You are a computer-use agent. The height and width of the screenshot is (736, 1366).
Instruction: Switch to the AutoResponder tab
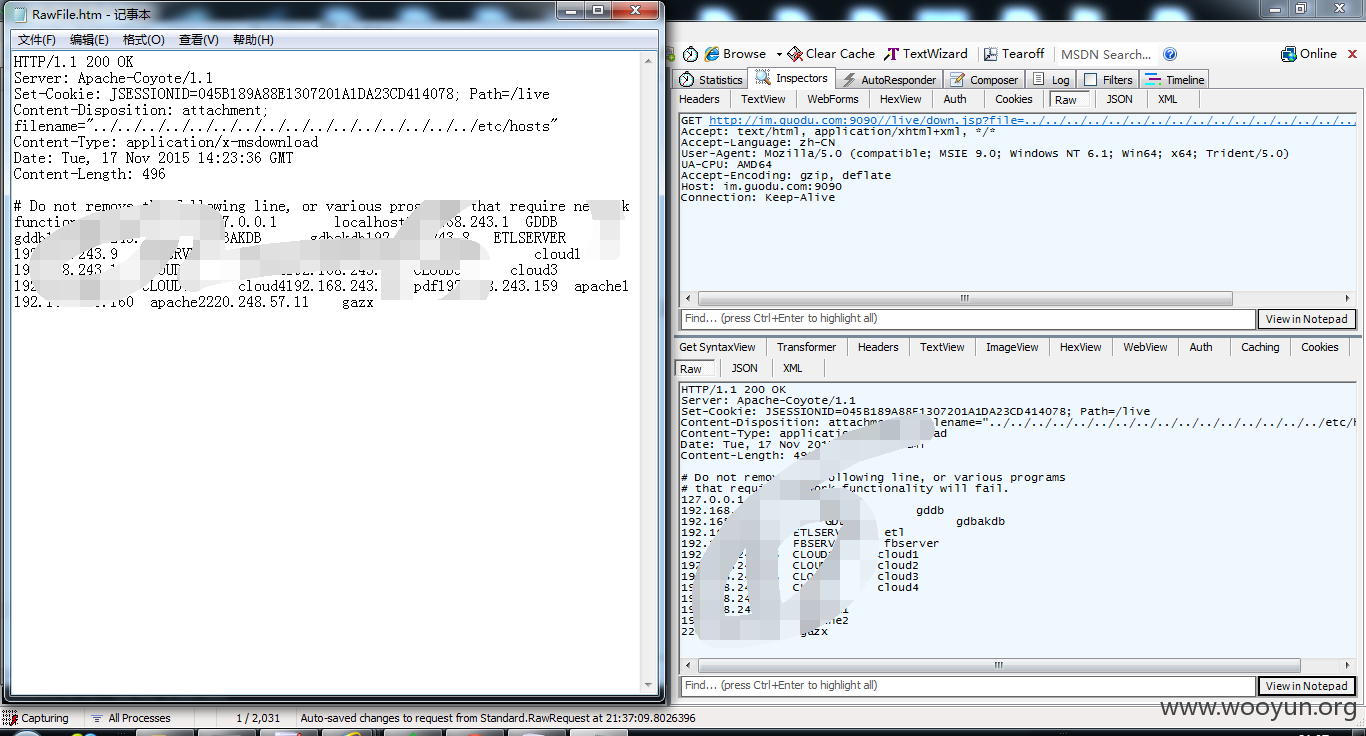(889, 80)
